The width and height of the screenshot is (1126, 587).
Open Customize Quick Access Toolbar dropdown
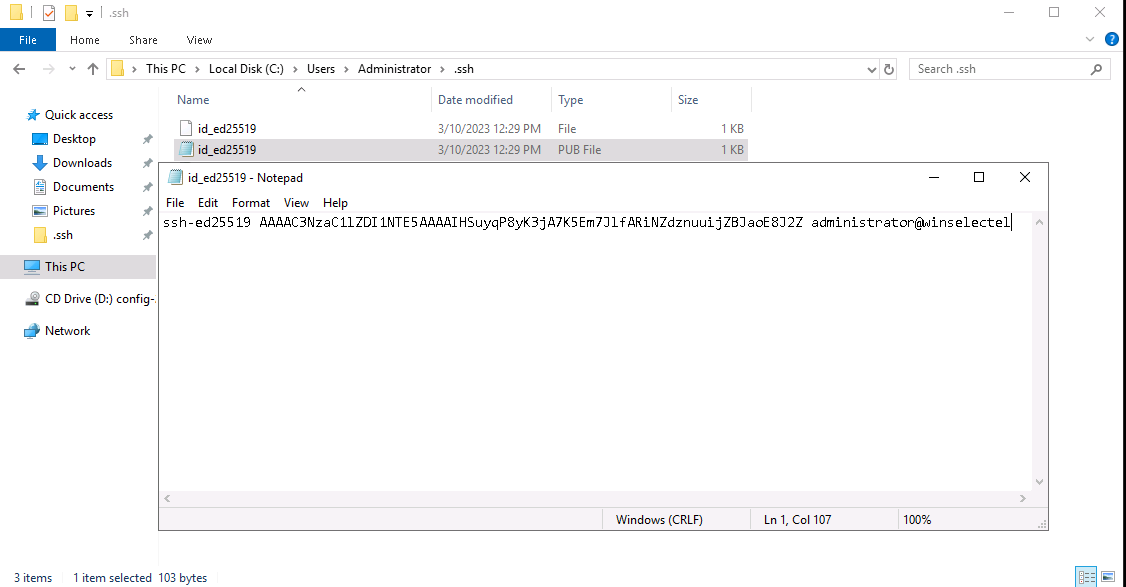point(90,13)
